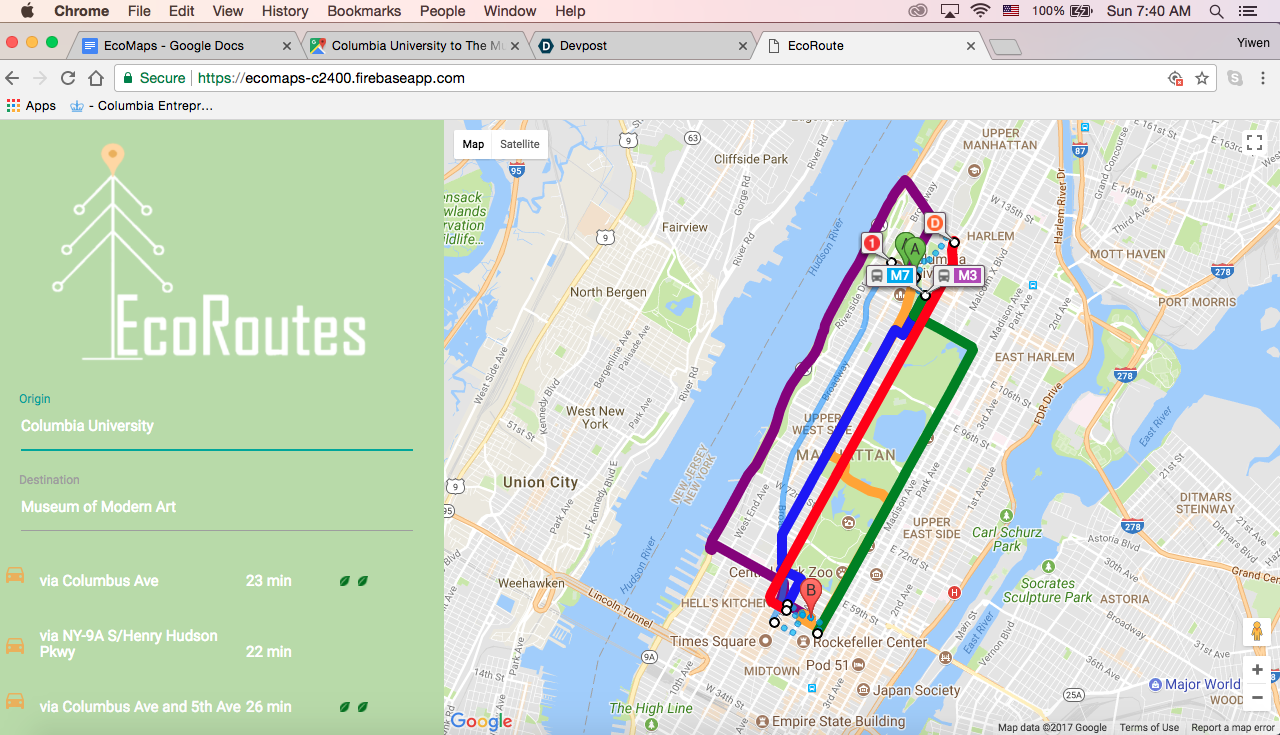1280x735 pixels.
Task: Switch map to Satellite view
Action: [520, 144]
